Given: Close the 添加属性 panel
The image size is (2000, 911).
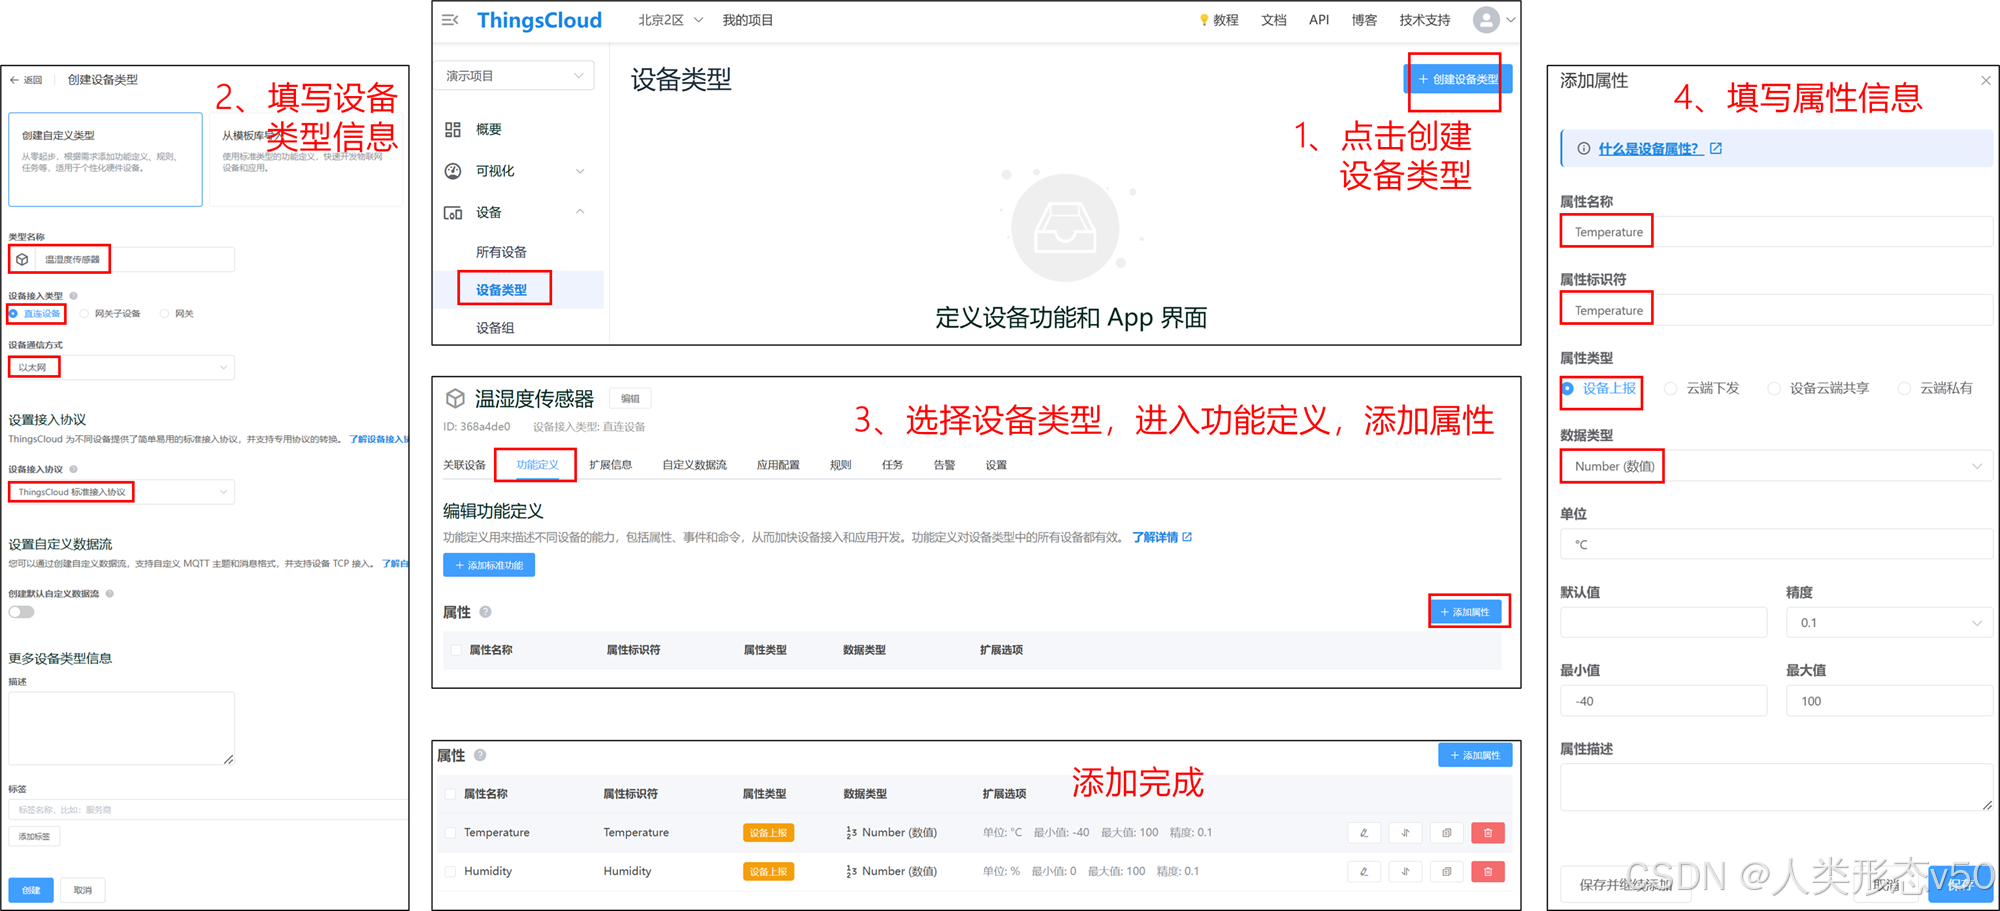Looking at the screenshot, I should pyautogui.click(x=1985, y=81).
